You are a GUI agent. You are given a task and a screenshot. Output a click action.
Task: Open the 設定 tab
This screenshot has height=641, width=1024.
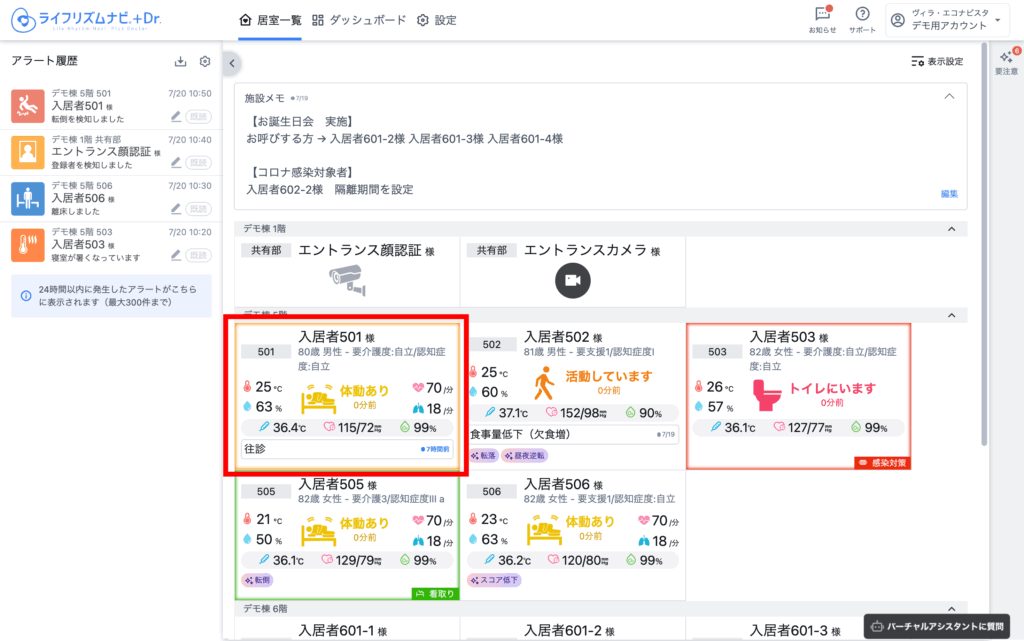[436, 20]
